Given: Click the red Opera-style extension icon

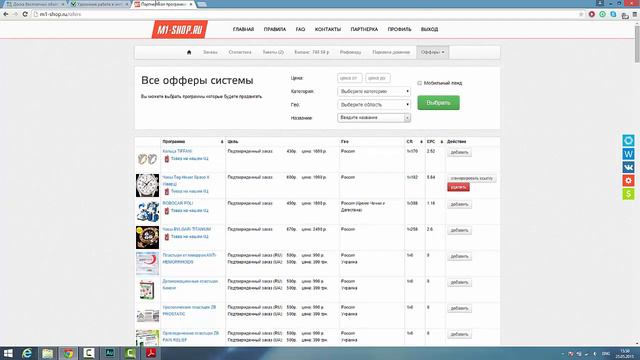Looking at the screenshot, I should click(x=592, y=14).
